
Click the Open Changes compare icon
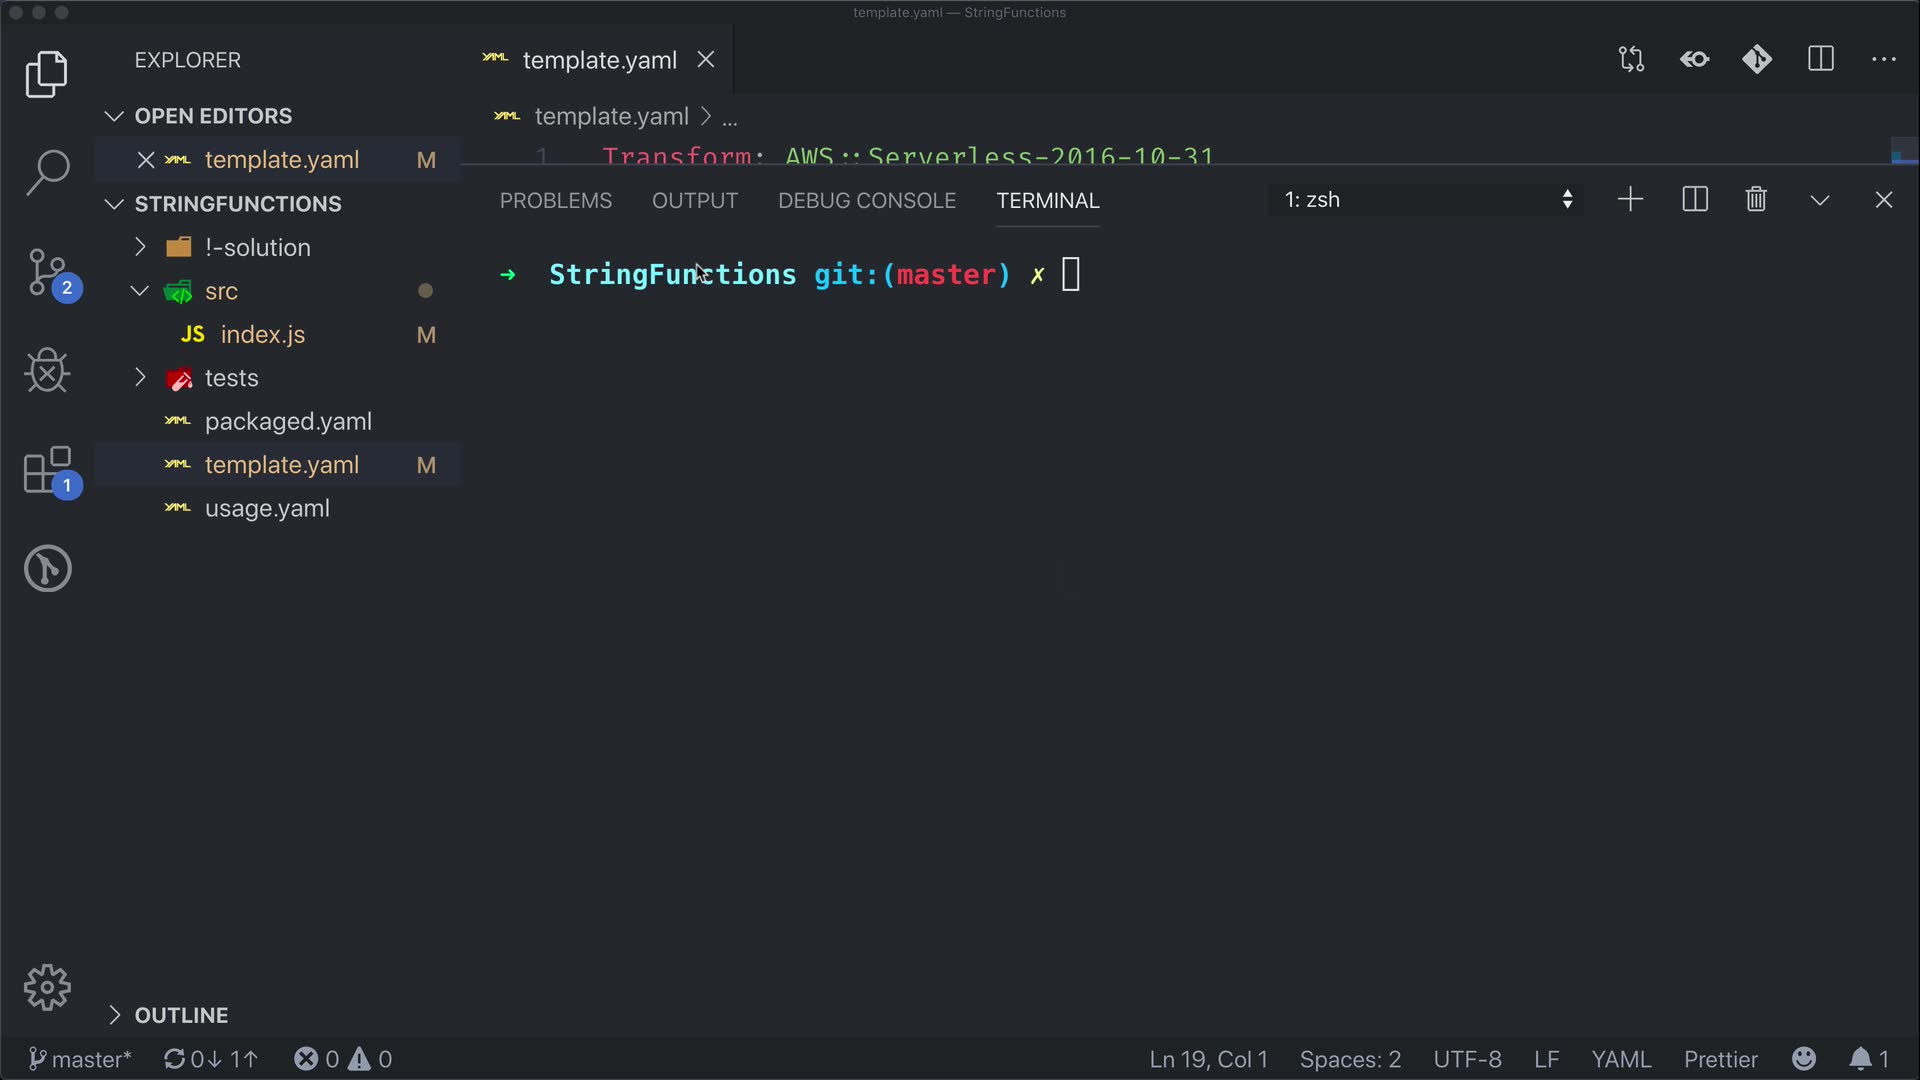point(1631,60)
